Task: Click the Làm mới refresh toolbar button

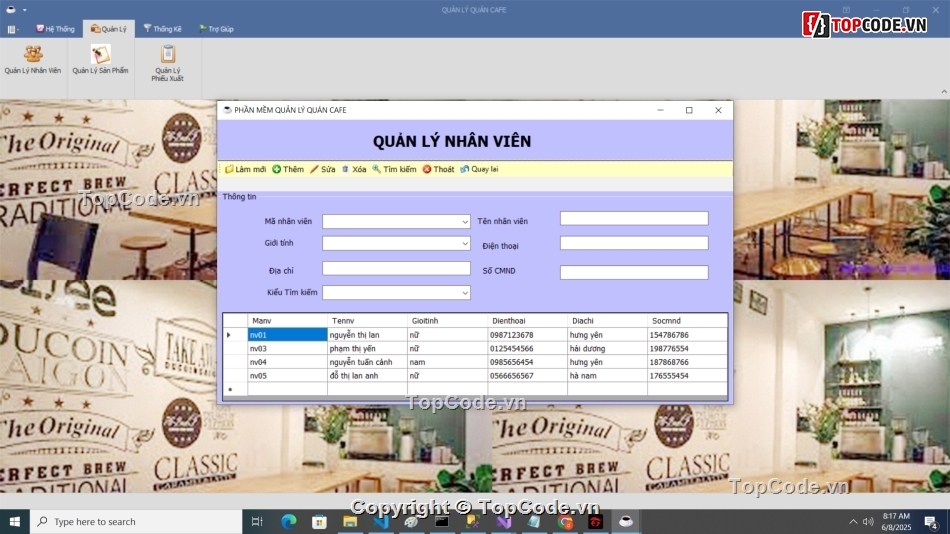Action: [245, 169]
